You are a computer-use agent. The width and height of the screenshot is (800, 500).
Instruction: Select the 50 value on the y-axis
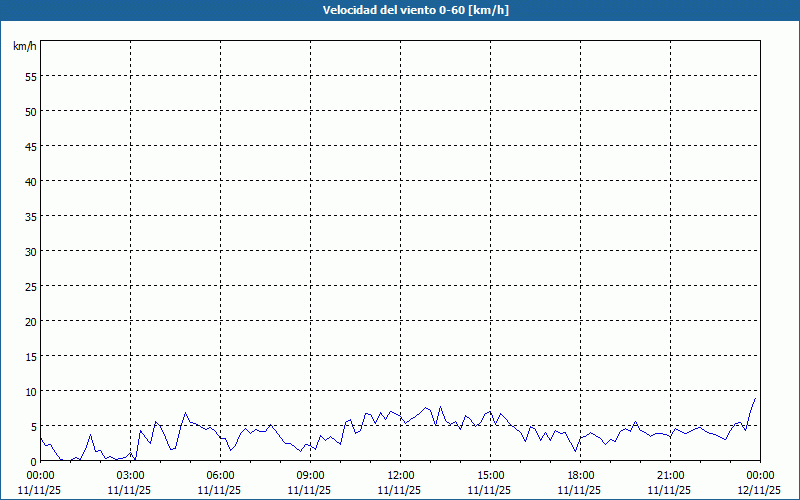pos(30,111)
